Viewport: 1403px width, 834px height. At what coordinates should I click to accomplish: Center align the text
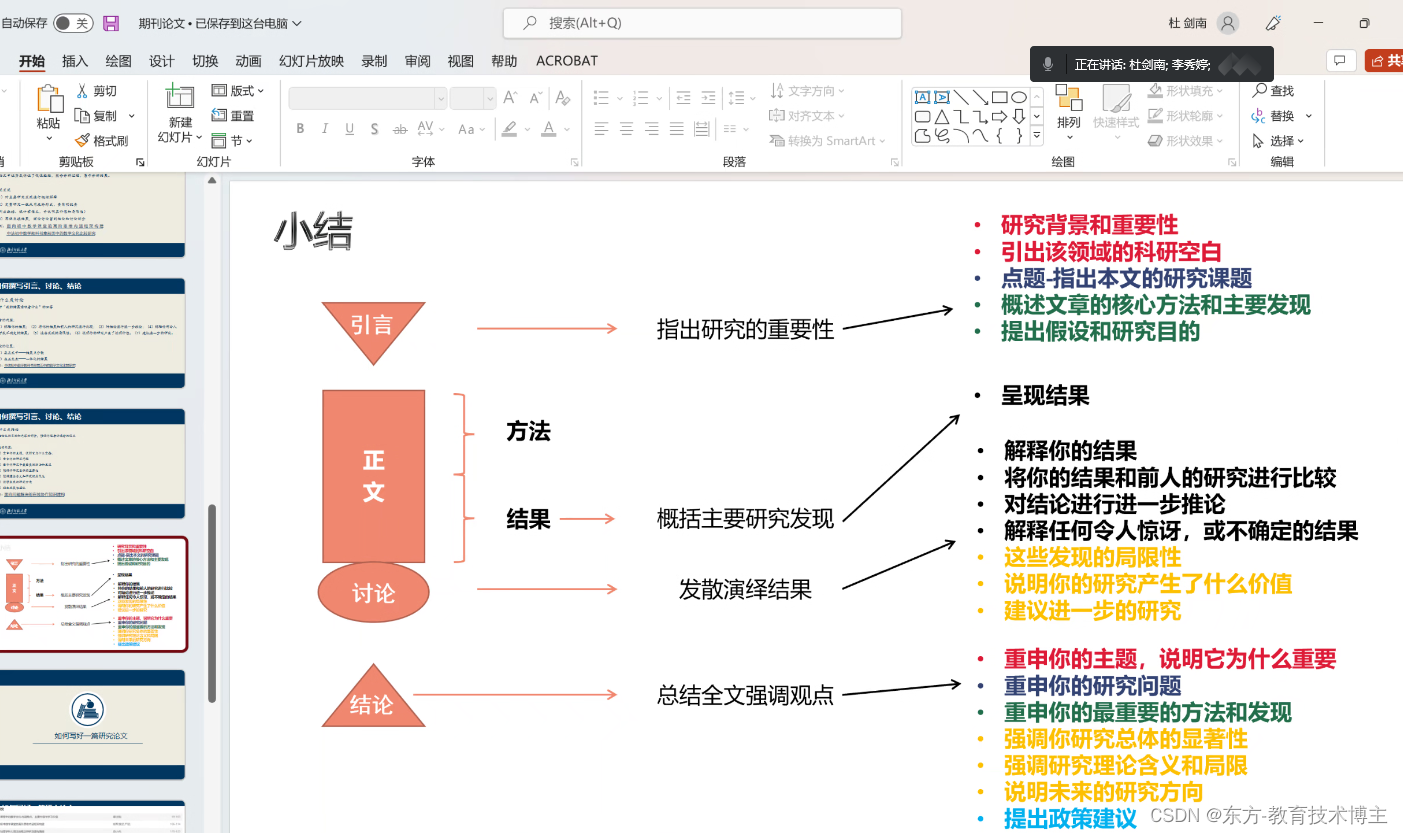626,129
